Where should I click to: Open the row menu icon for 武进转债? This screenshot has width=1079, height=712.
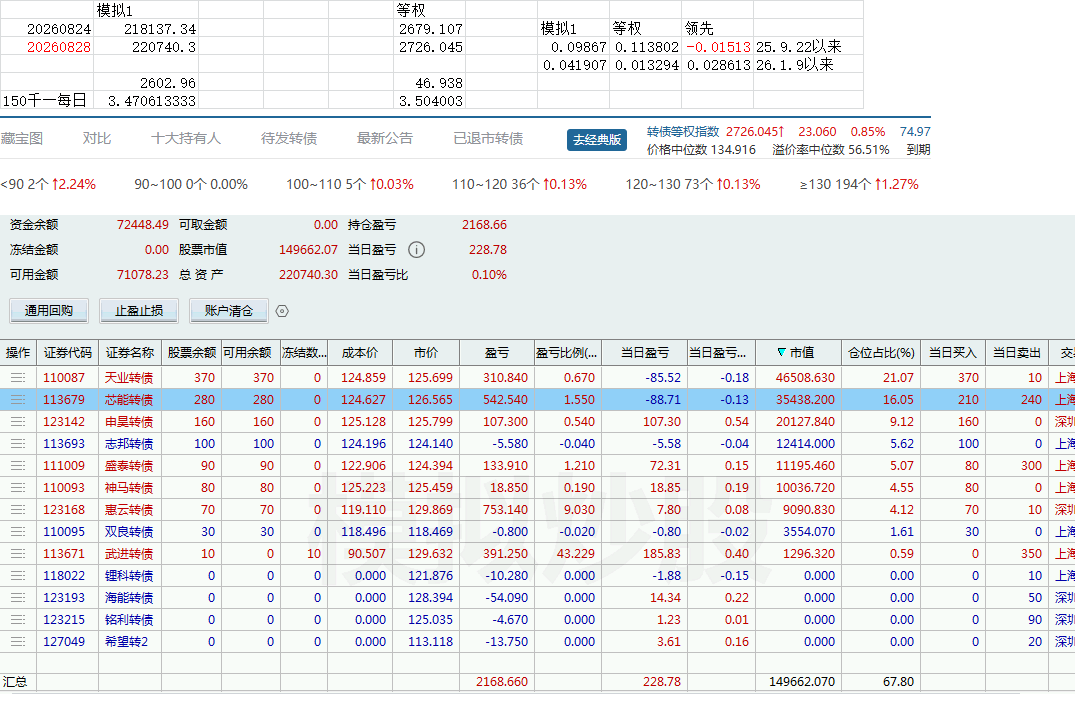point(18,554)
